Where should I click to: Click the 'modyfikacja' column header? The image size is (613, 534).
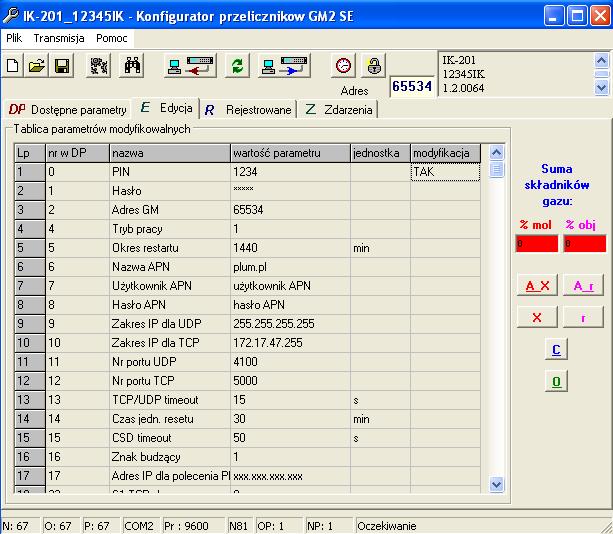(x=445, y=153)
